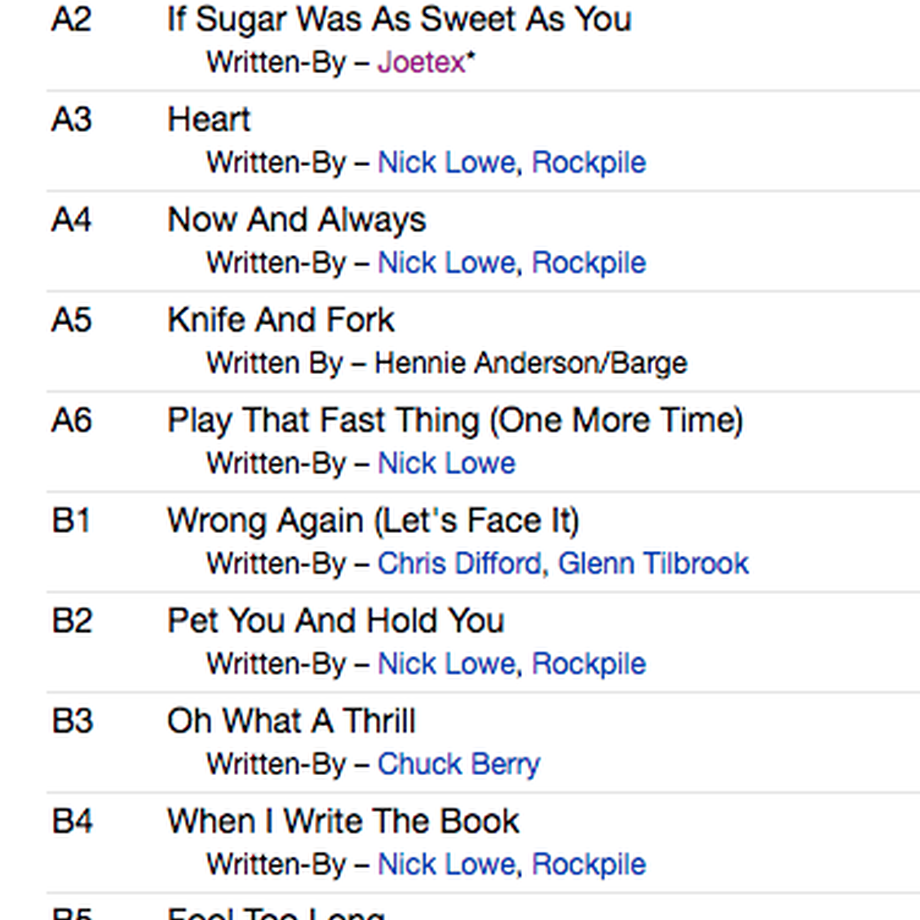Screen dimensions: 920x920
Task: Open the Joetex writer link
Action: coord(421,62)
